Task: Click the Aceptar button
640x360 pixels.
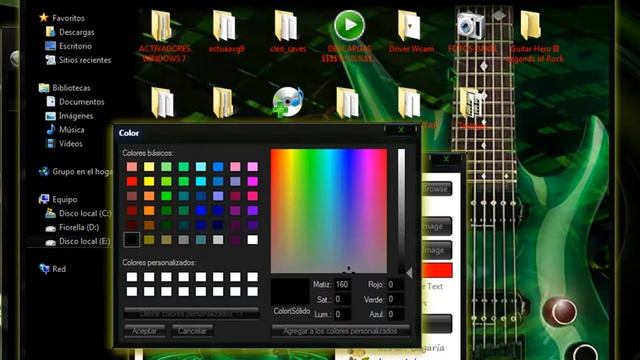Action: coord(144,331)
